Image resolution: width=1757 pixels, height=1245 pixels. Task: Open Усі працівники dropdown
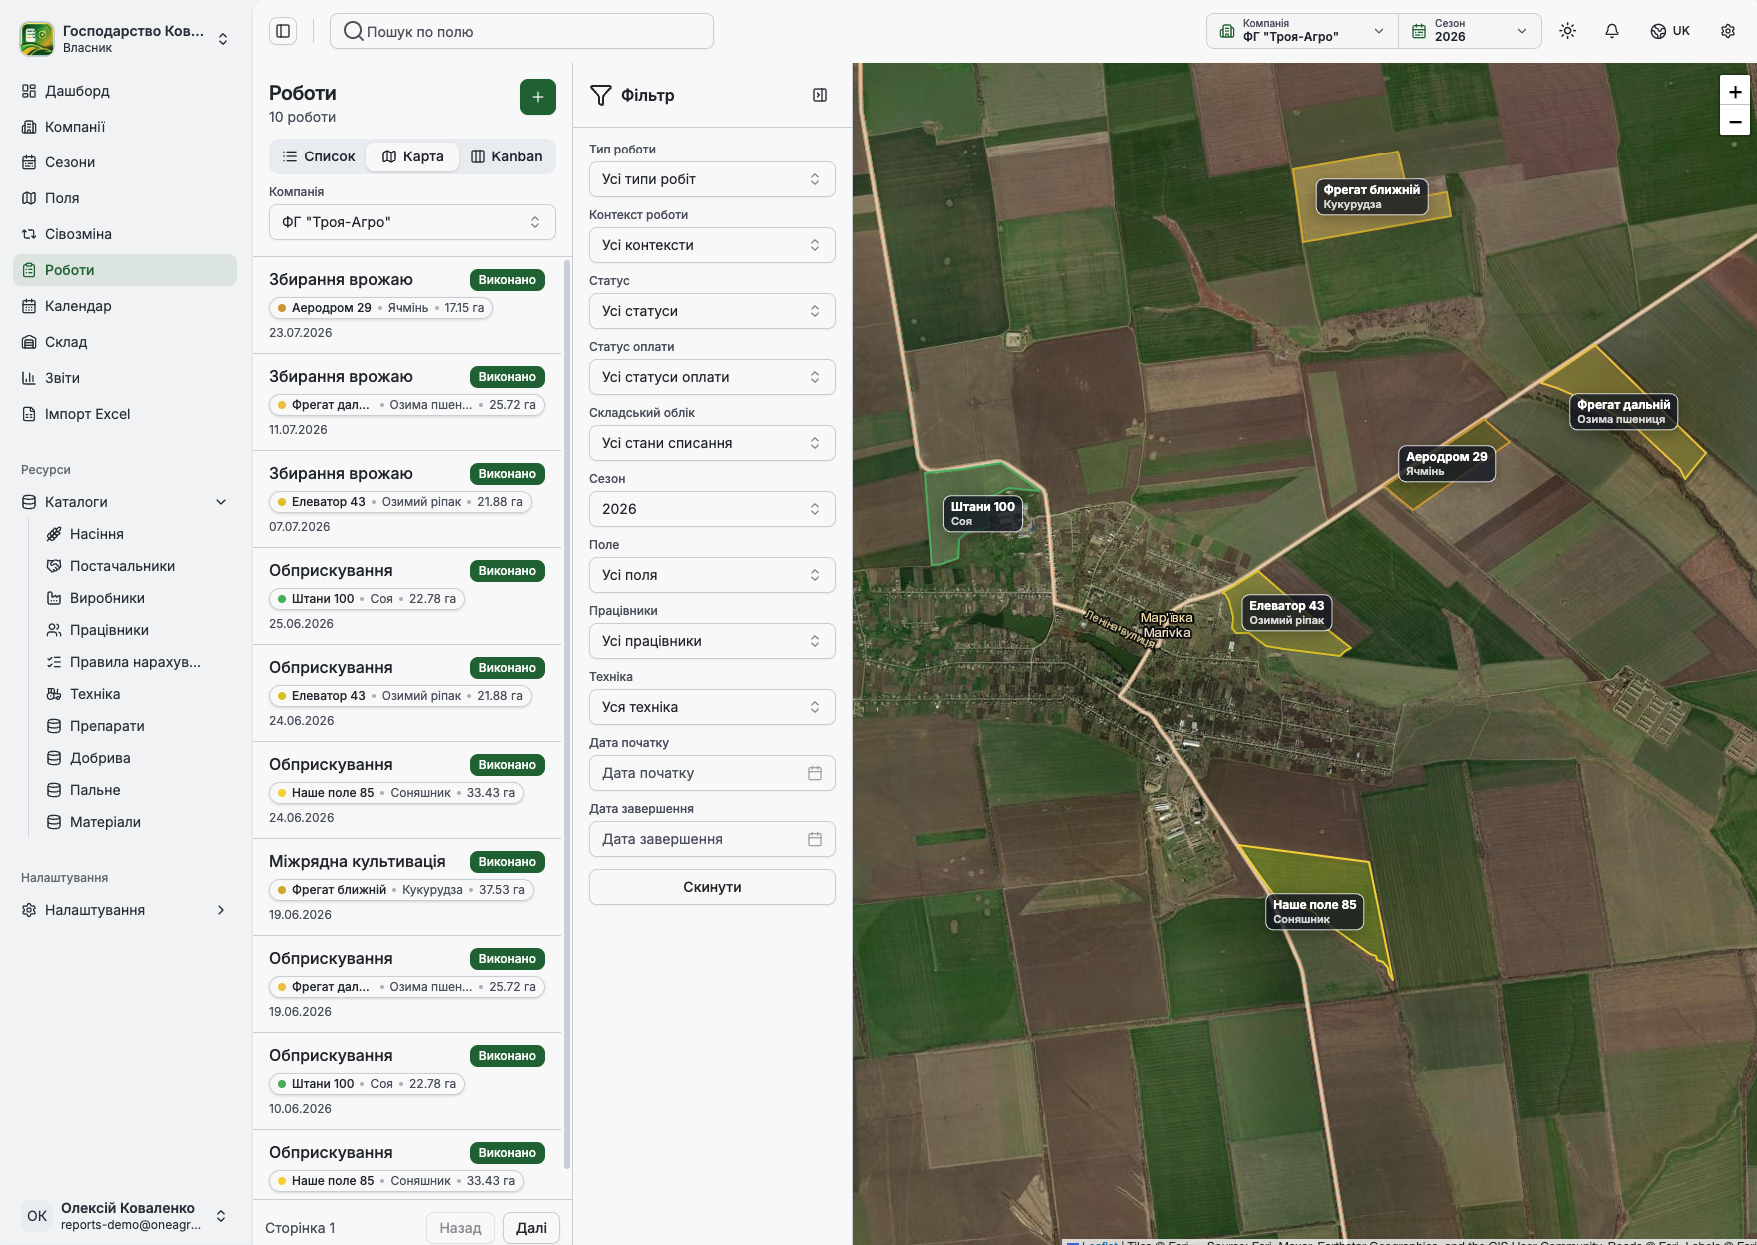712,641
